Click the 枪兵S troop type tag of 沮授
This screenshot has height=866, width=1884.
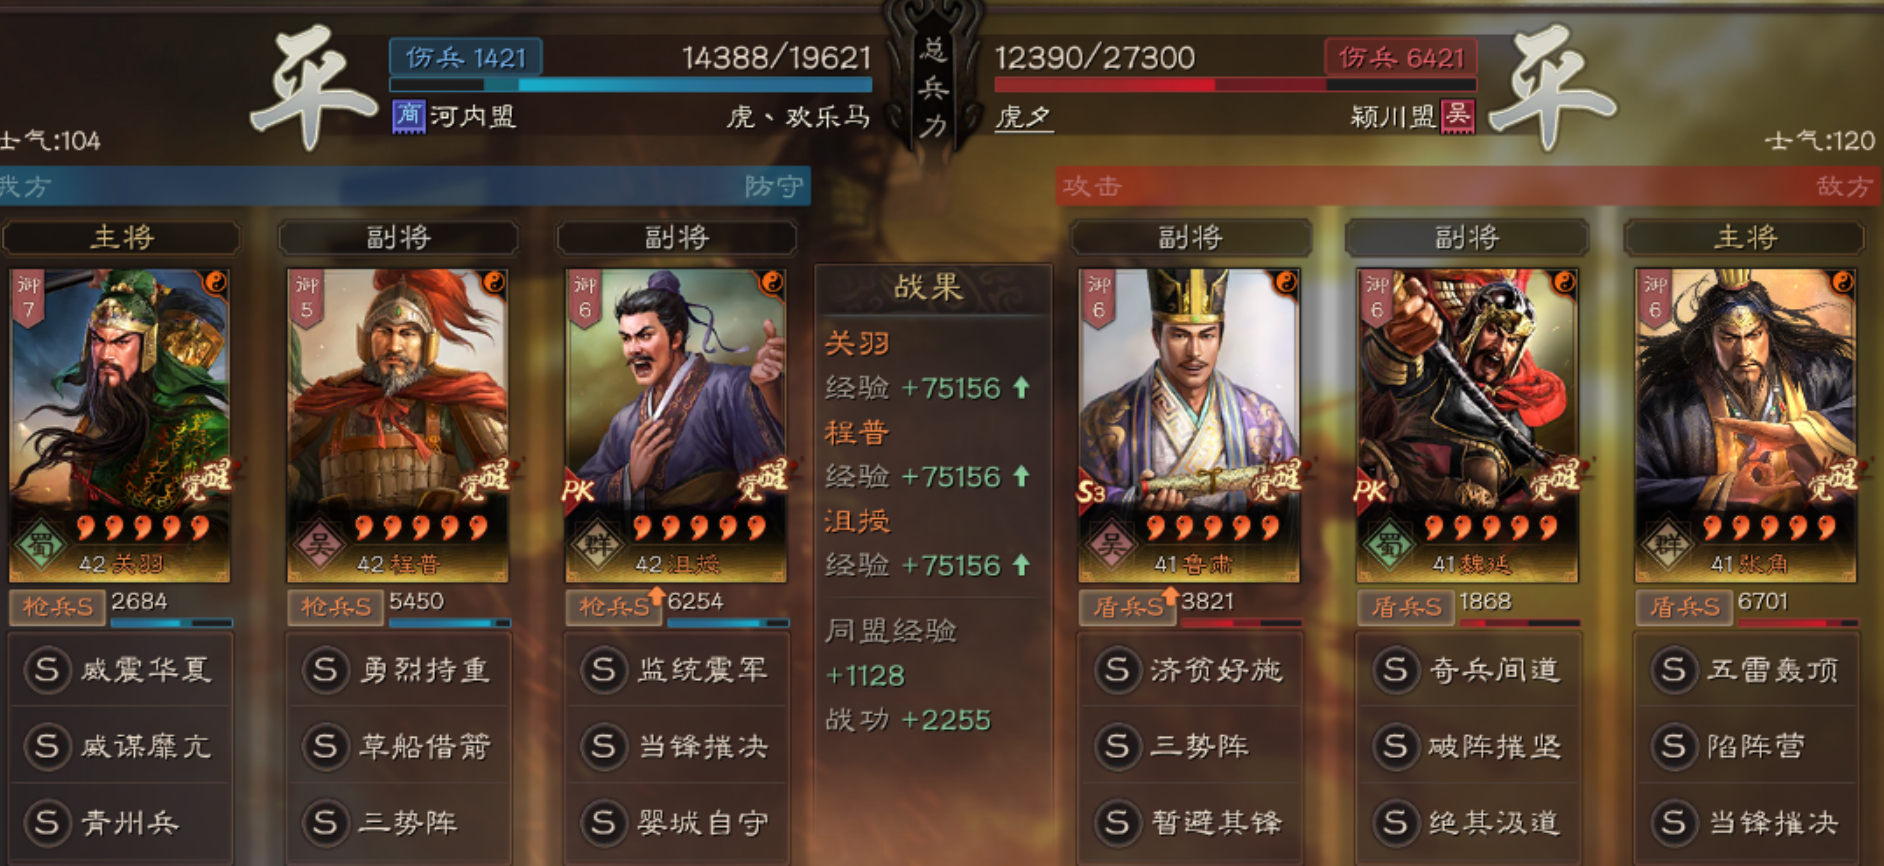click(x=613, y=606)
